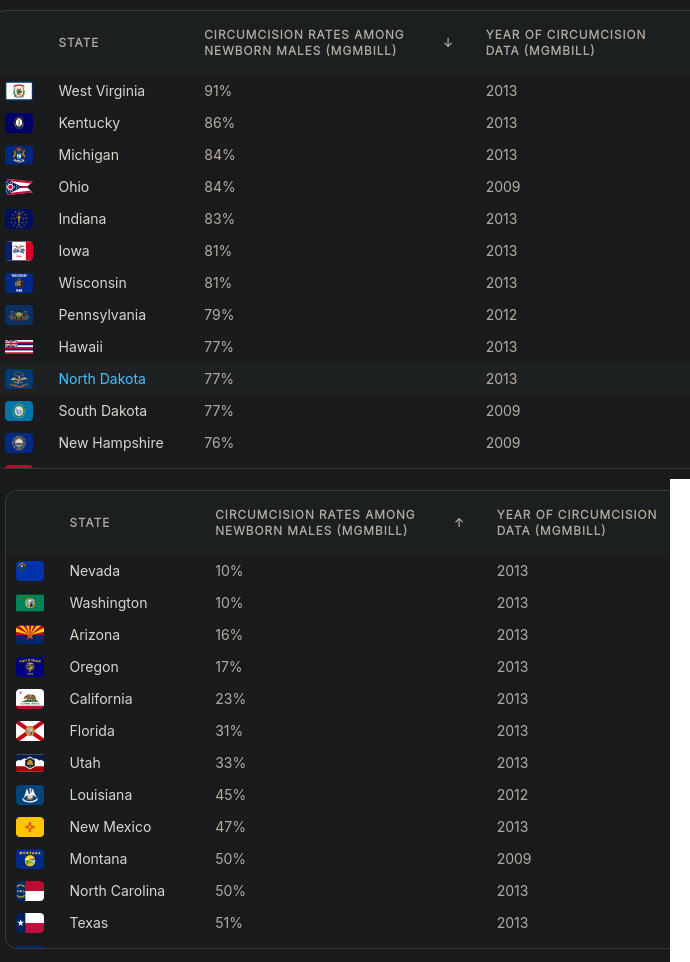
Task: Click the Florida flag icon
Action: pyautogui.click(x=30, y=731)
